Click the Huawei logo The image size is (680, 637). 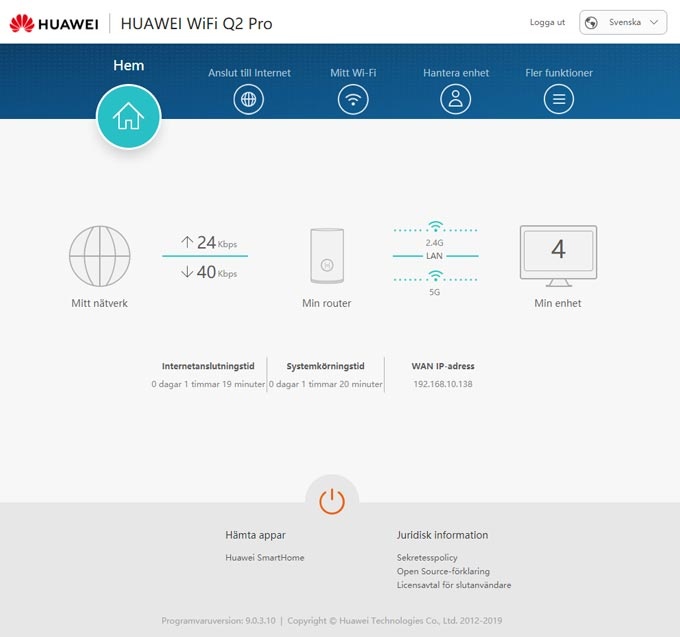tap(54, 23)
